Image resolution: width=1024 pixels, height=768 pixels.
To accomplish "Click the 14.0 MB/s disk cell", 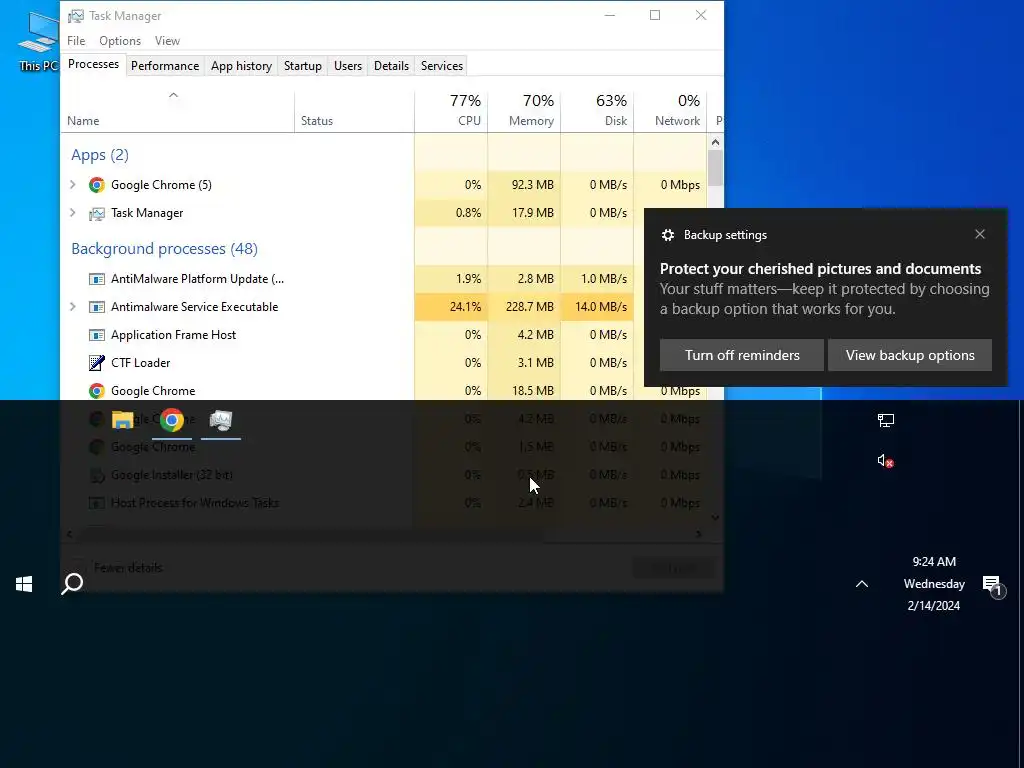I will point(598,307).
